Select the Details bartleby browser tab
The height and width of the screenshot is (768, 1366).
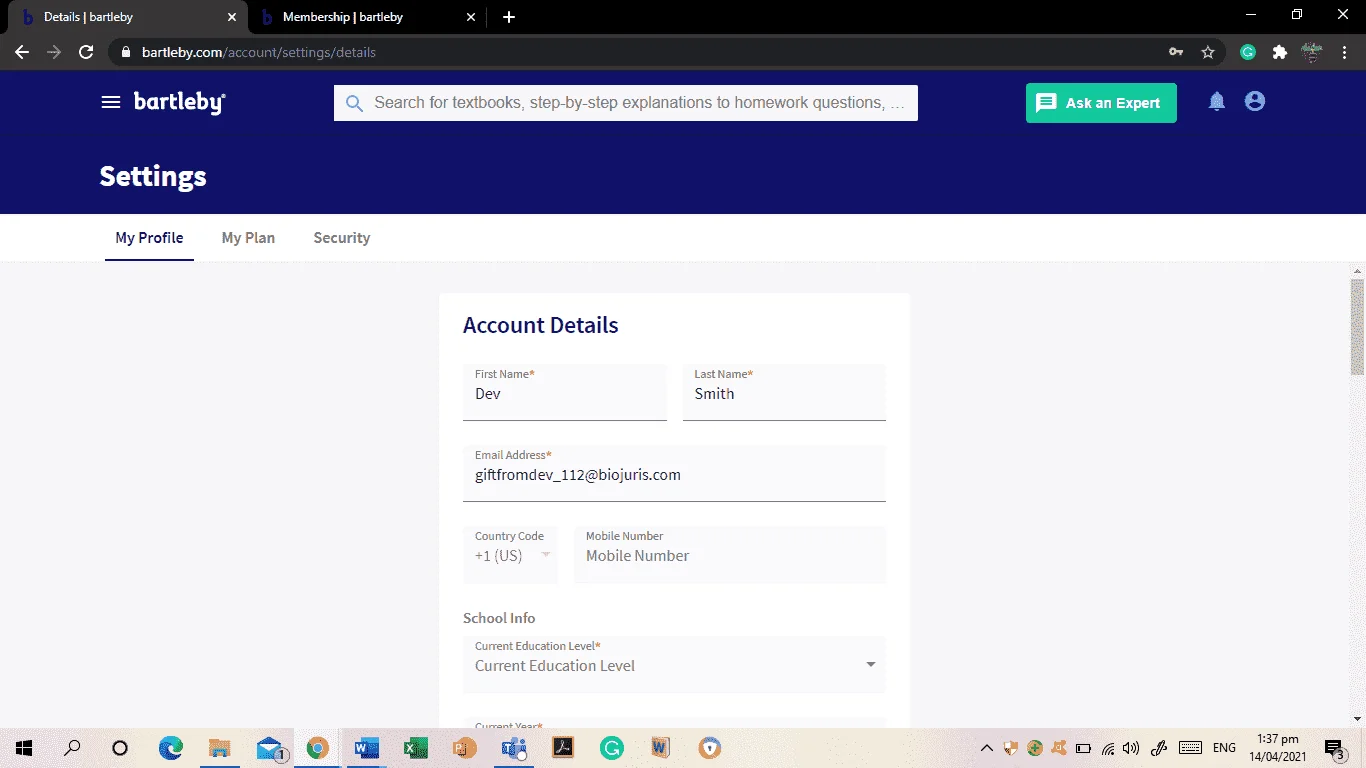pyautogui.click(x=128, y=17)
